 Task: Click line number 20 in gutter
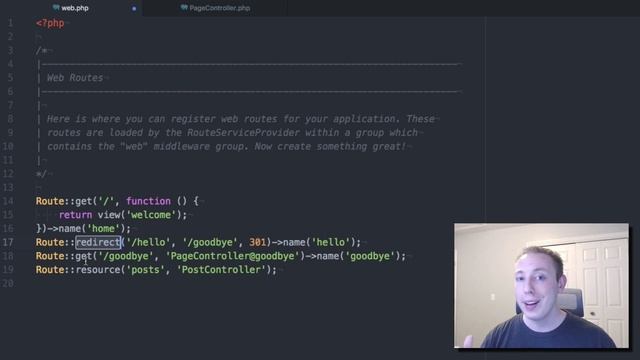(x=8, y=283)
